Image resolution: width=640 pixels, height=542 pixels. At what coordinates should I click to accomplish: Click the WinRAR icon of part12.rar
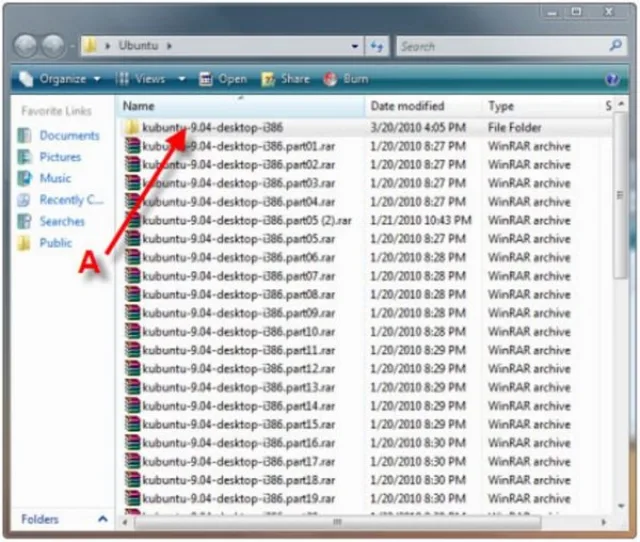133,369
